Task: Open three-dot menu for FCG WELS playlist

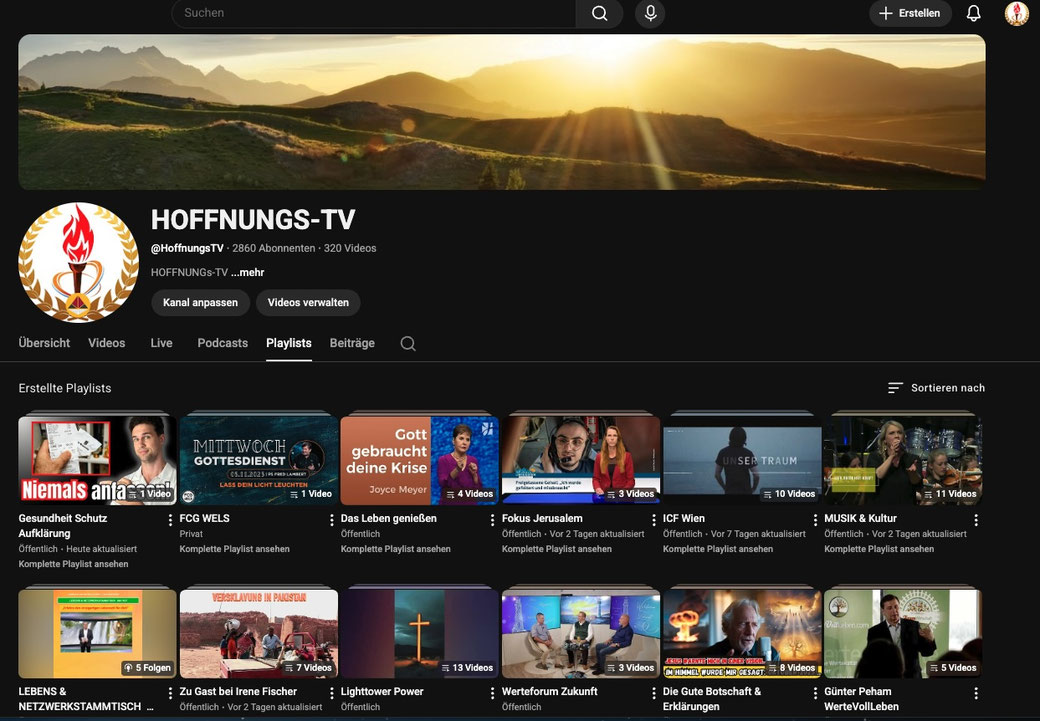Action: coord(332,520)
